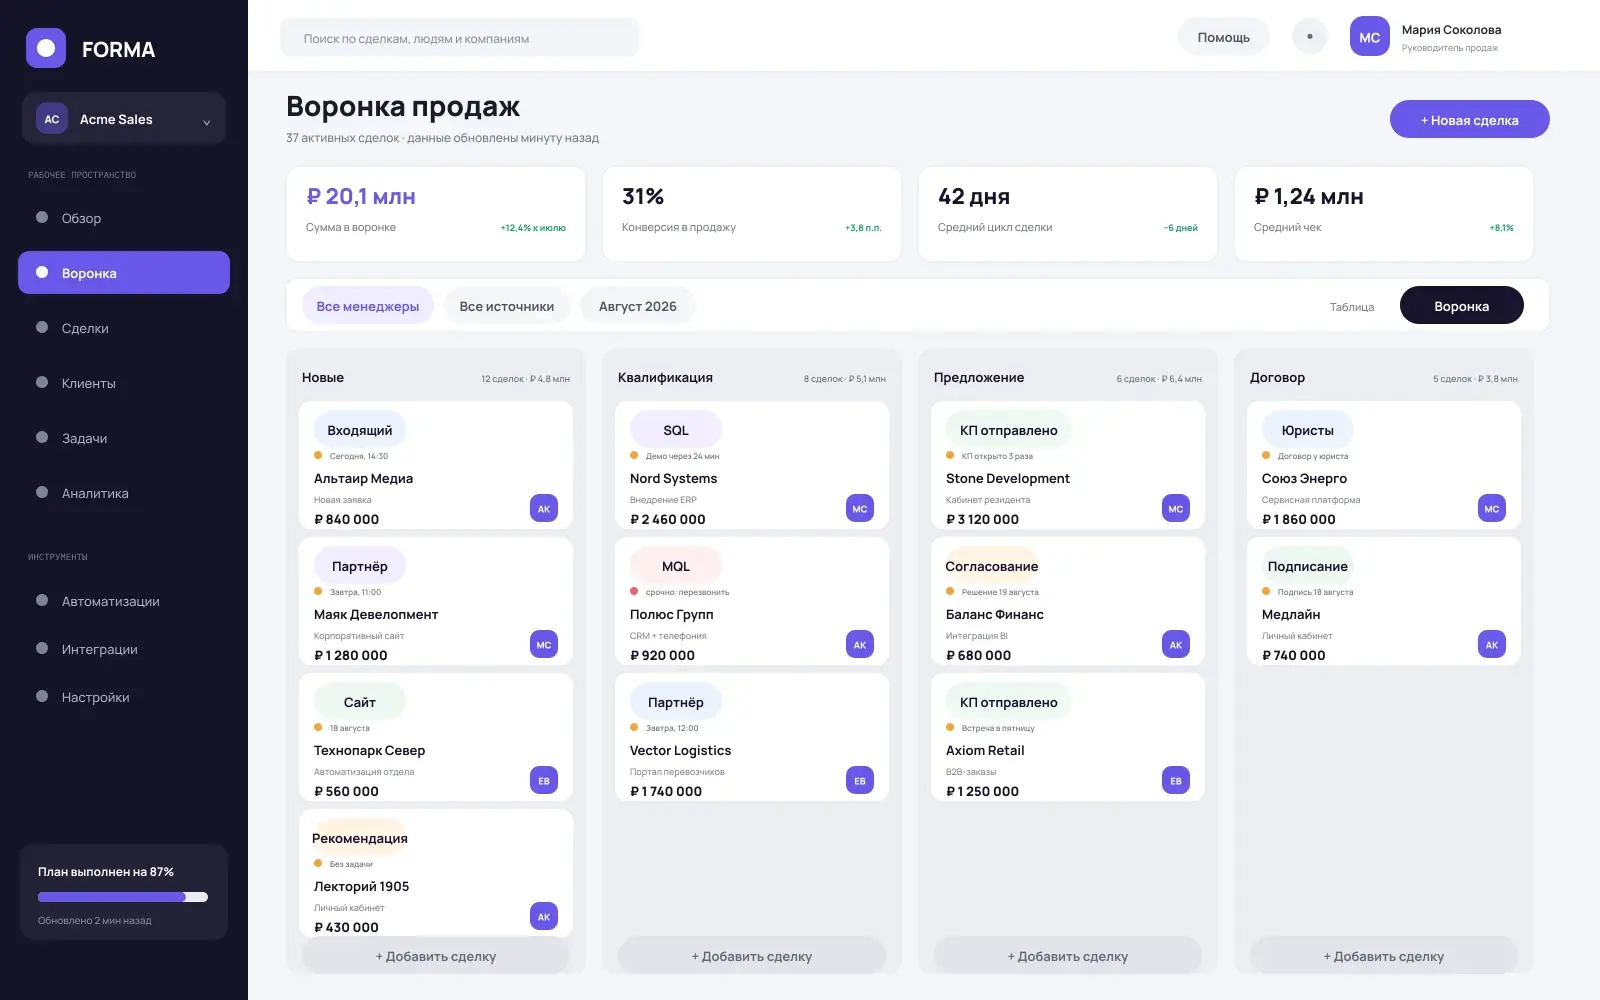Select the Воронка view toggle
Screen dimensions: 1600x1000
[1461, 306]
